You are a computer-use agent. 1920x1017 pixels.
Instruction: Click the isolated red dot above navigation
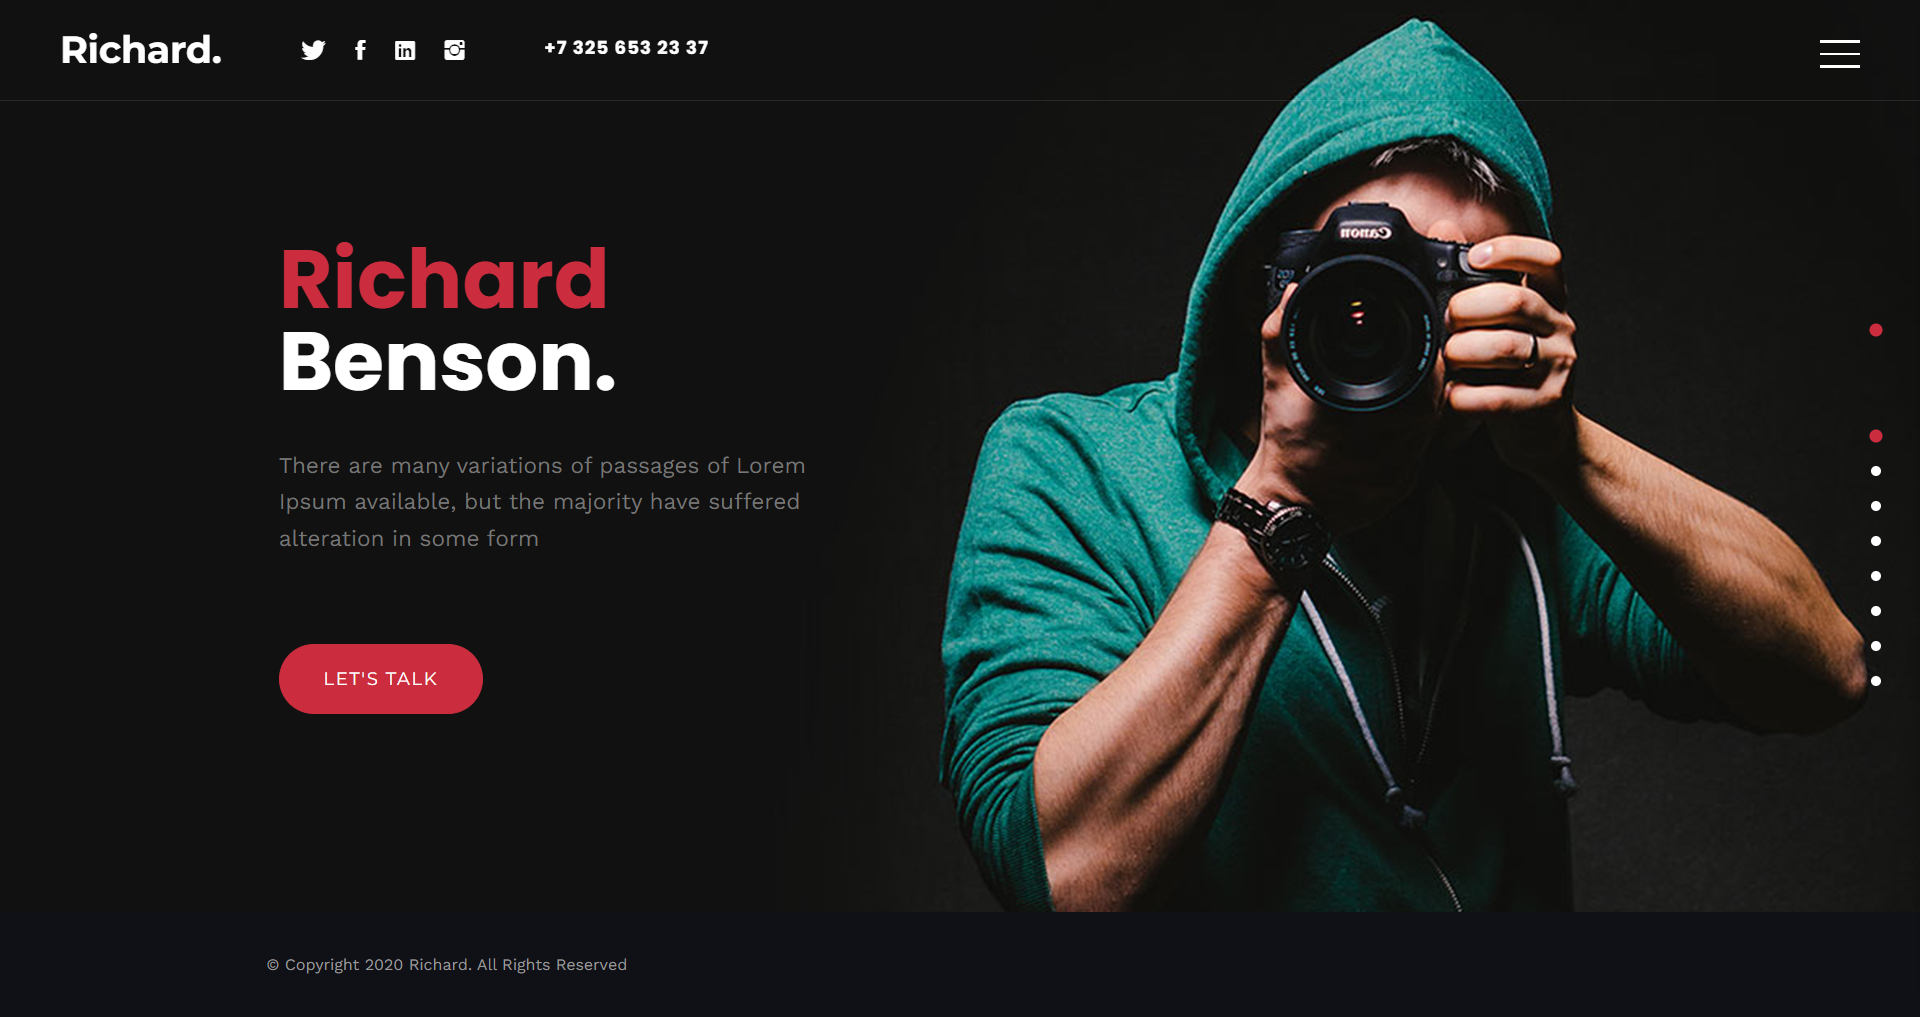(x=1876, y=330)
